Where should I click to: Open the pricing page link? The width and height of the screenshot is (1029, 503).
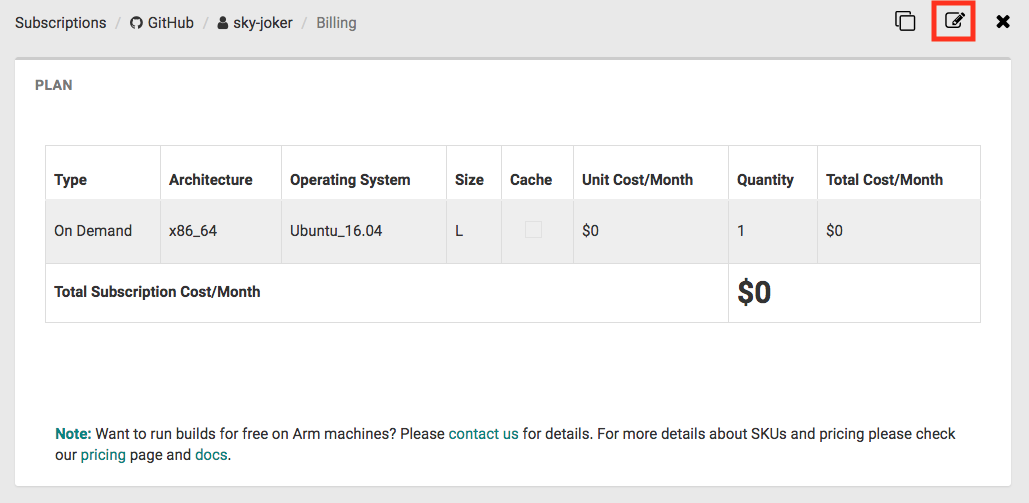(103, 455)
